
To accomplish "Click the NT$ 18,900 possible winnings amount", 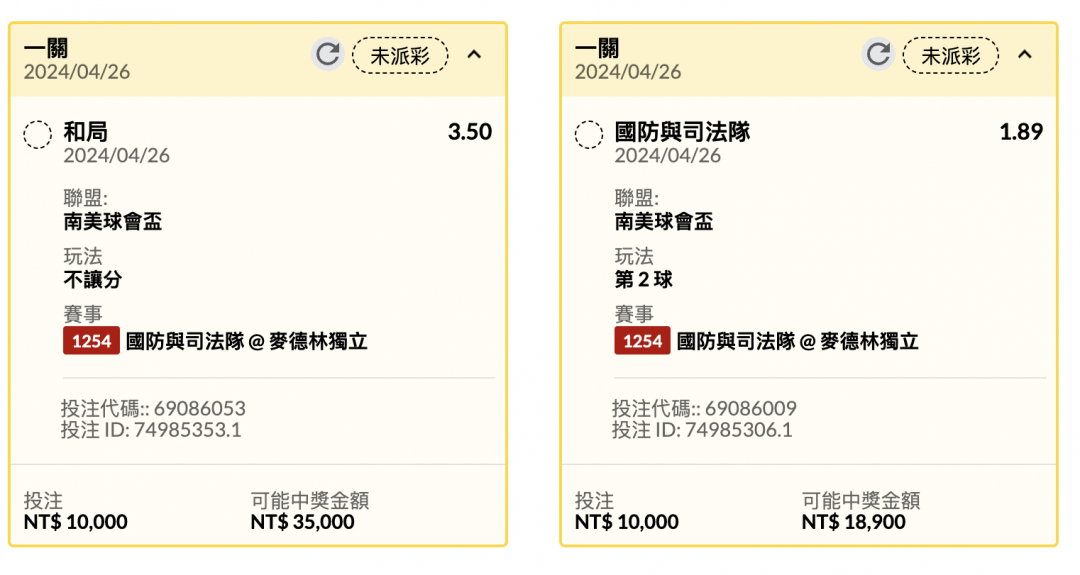I will (853, 522).
